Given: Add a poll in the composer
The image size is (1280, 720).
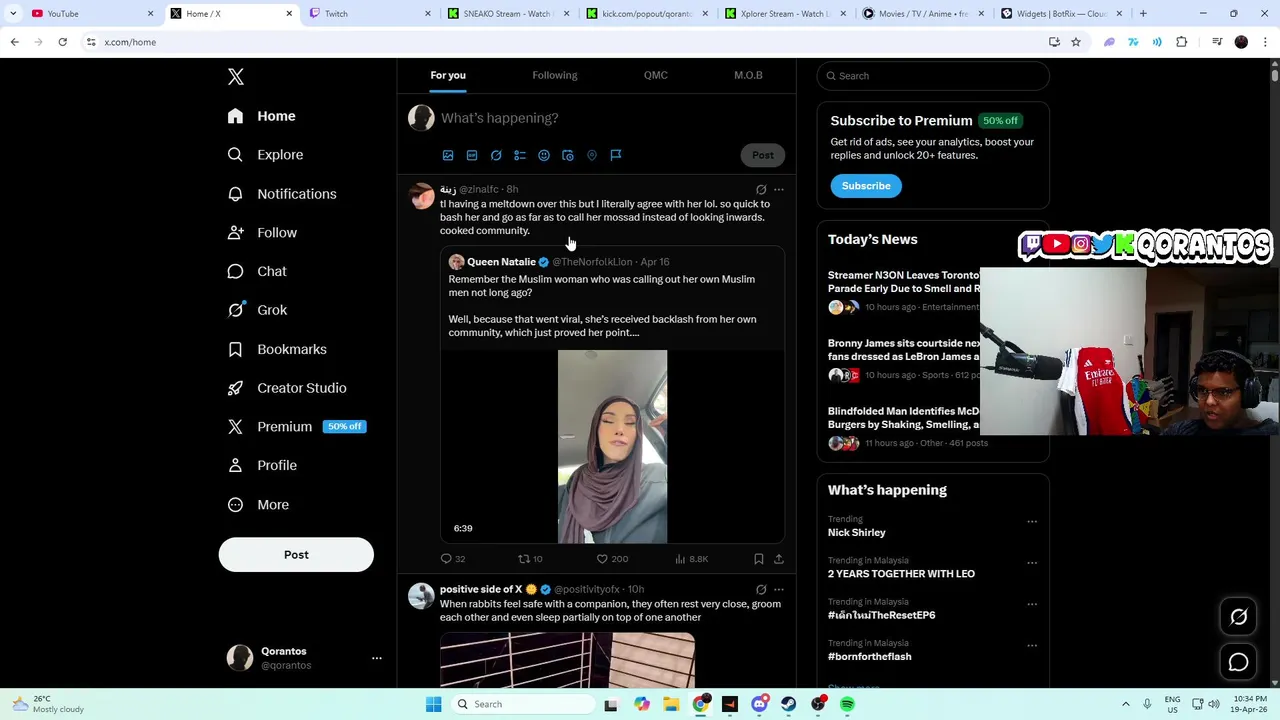Looking at the screenshot, I should 520,155.
